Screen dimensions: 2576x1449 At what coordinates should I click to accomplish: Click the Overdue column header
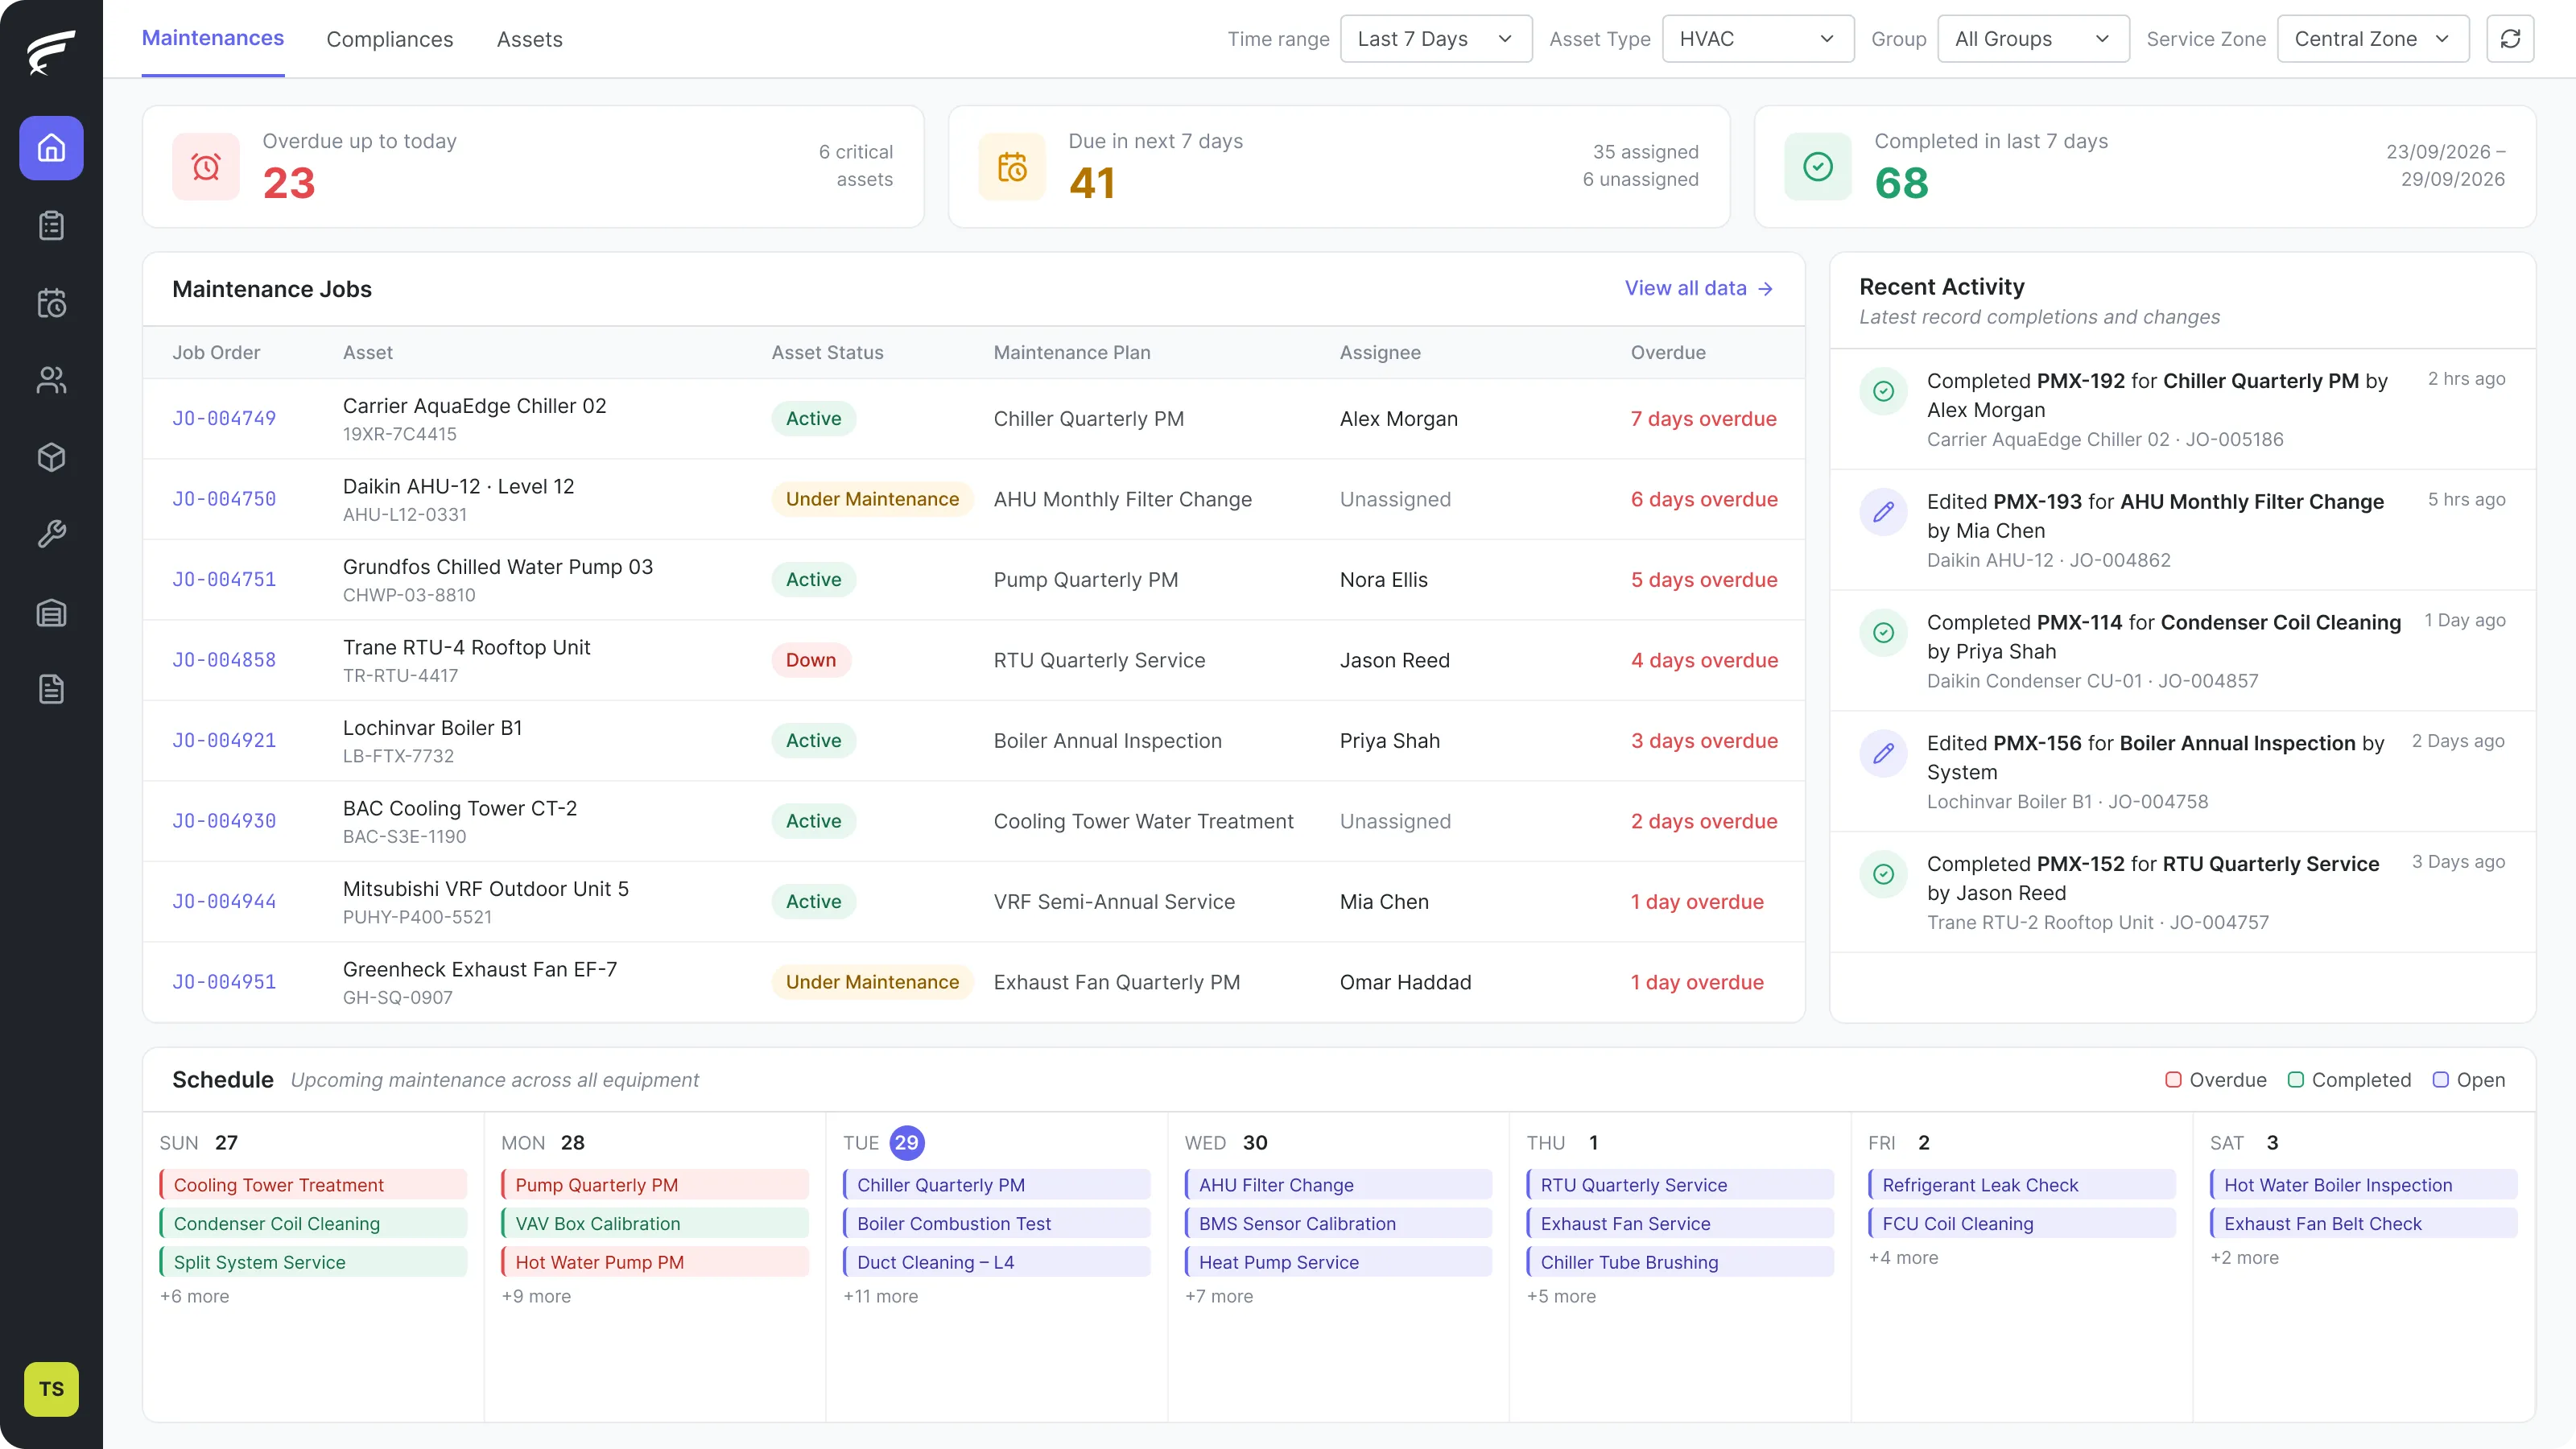[x=1668, y=353]
